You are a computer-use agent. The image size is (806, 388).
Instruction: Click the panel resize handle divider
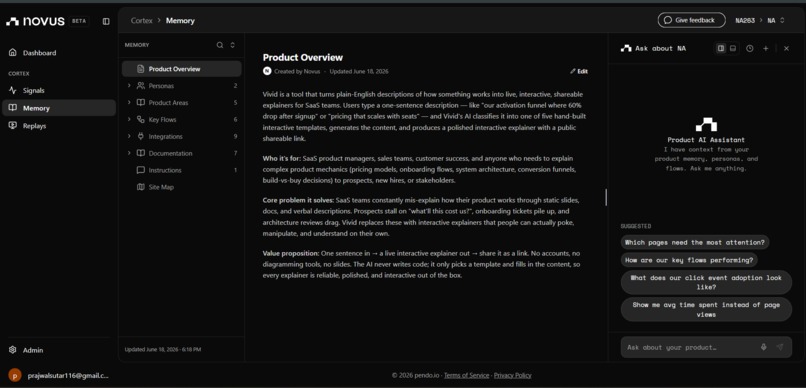tap(606, 197)
